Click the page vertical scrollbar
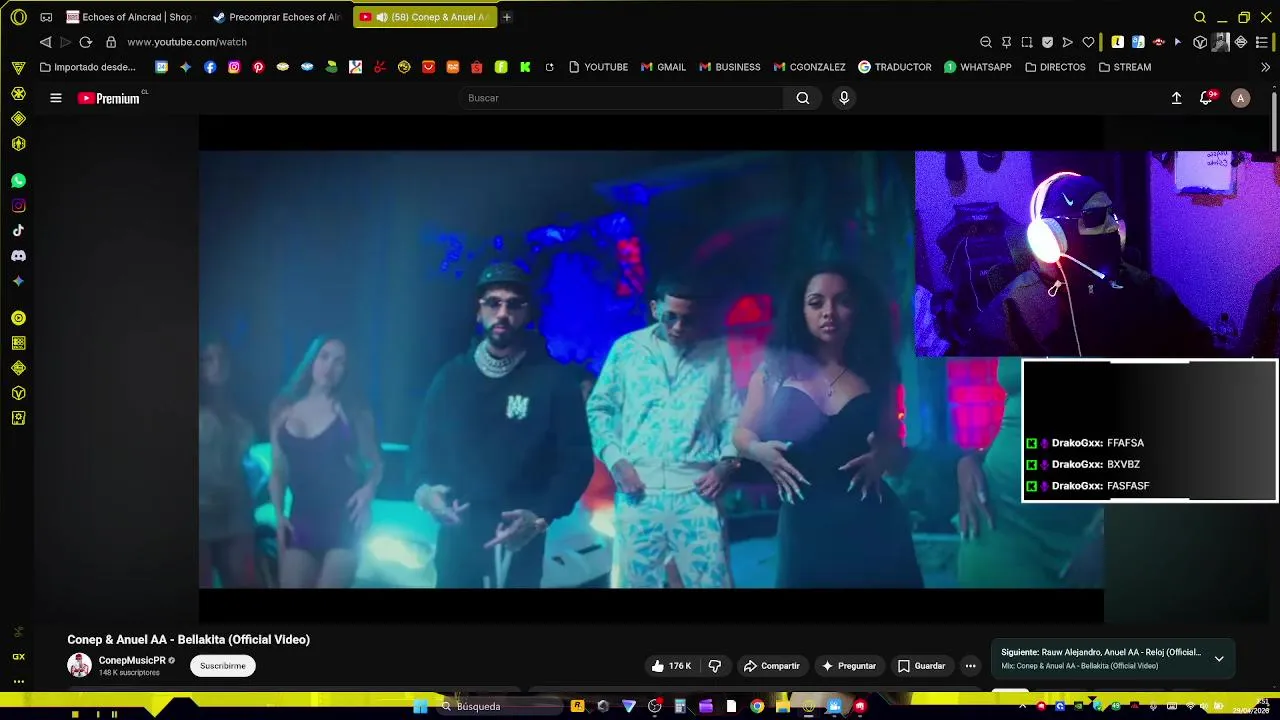The height and width of the screenshot is (720, 1280). pyautogui.click(x=1274, y=120)
